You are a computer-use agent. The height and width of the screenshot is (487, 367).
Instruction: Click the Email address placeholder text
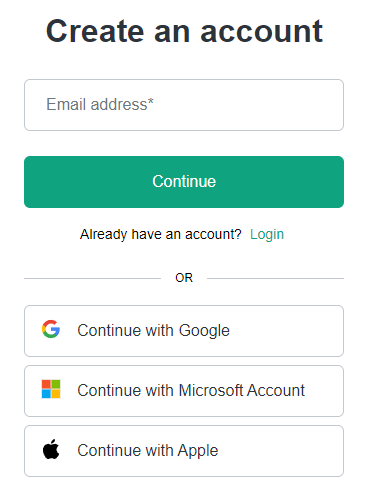pos(100,104)
